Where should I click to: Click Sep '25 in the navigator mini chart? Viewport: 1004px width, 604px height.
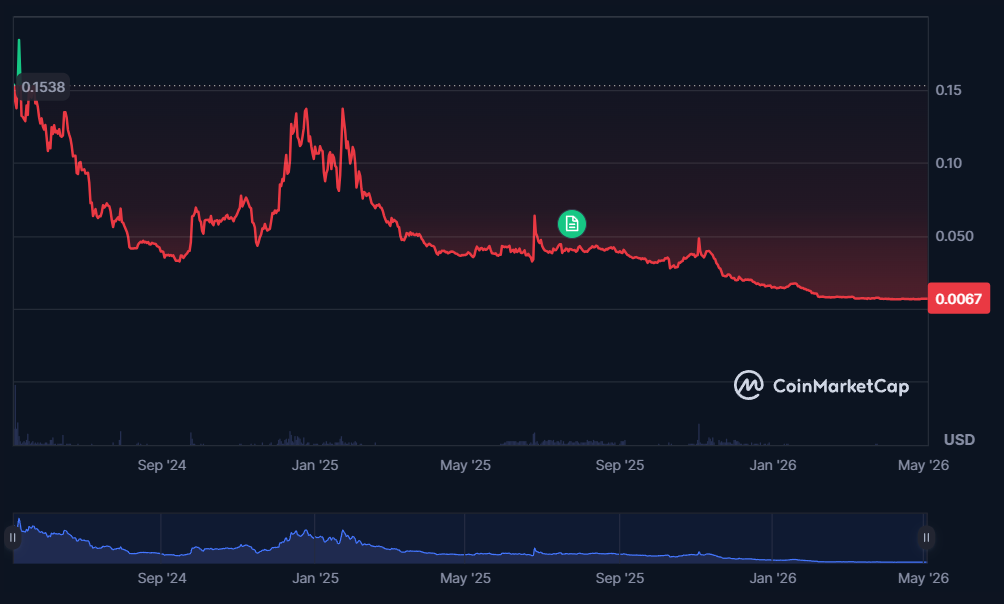pos(620,578)
